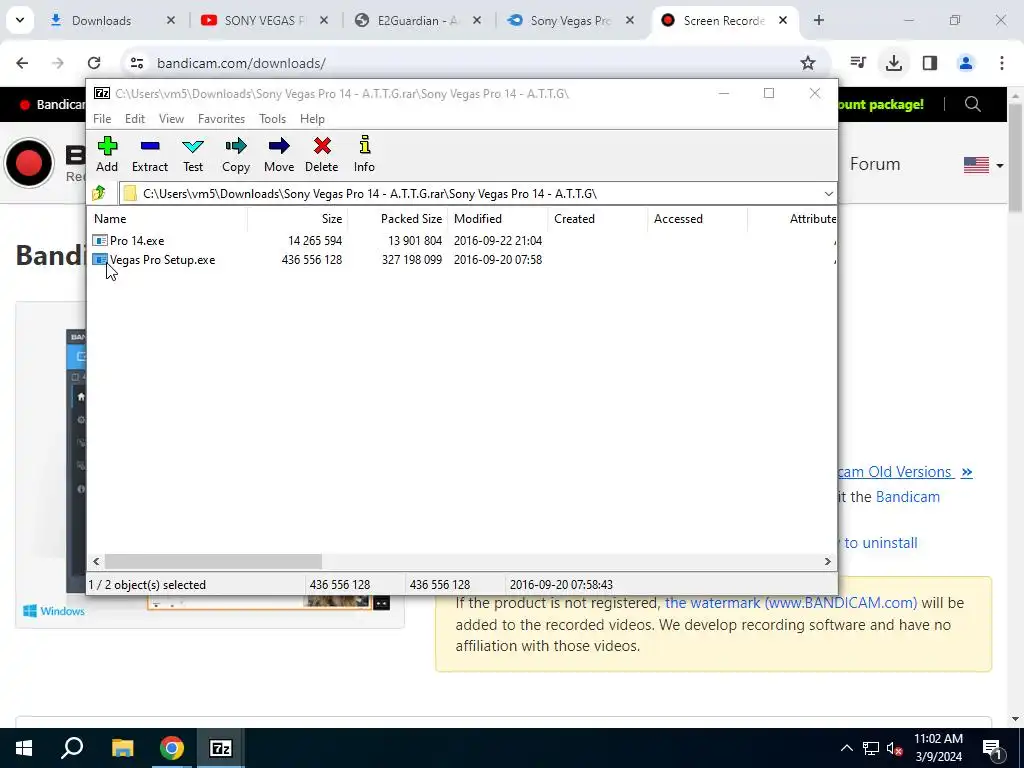
Task: Click the 7-Zip taskbar icon
Action: pos(221,748)
